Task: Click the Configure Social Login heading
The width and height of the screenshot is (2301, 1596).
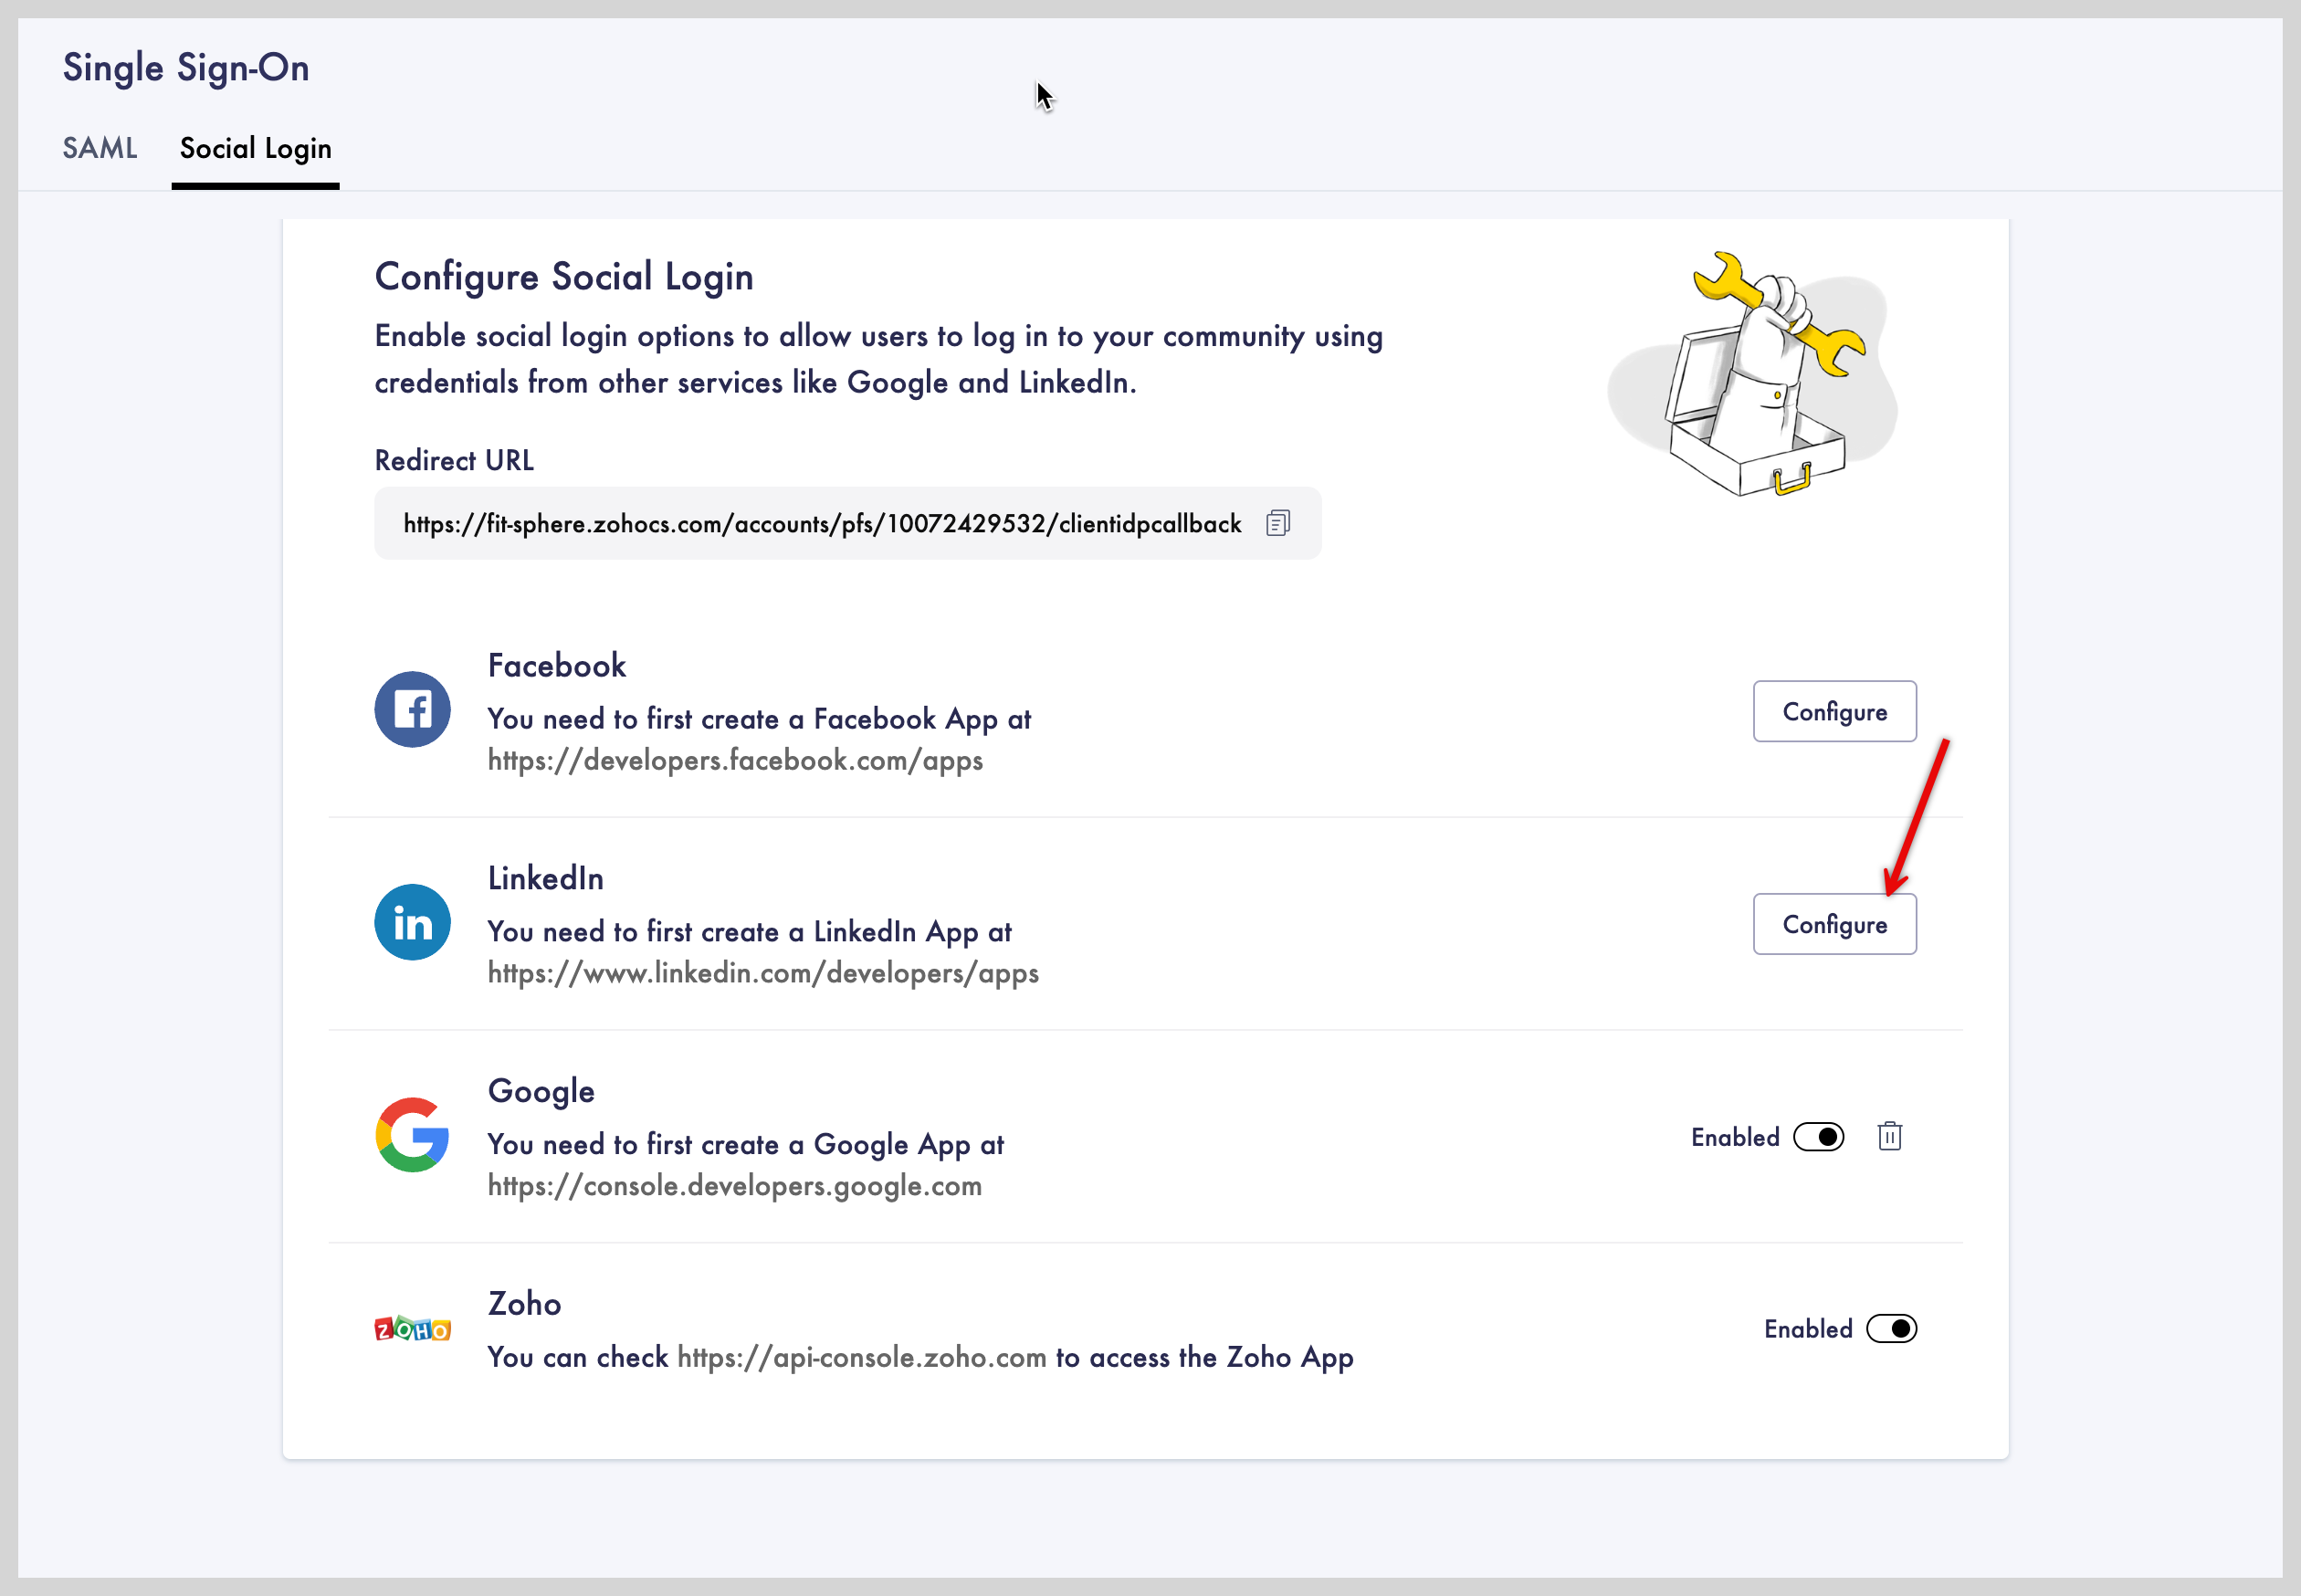Action: tap(564, 277)
